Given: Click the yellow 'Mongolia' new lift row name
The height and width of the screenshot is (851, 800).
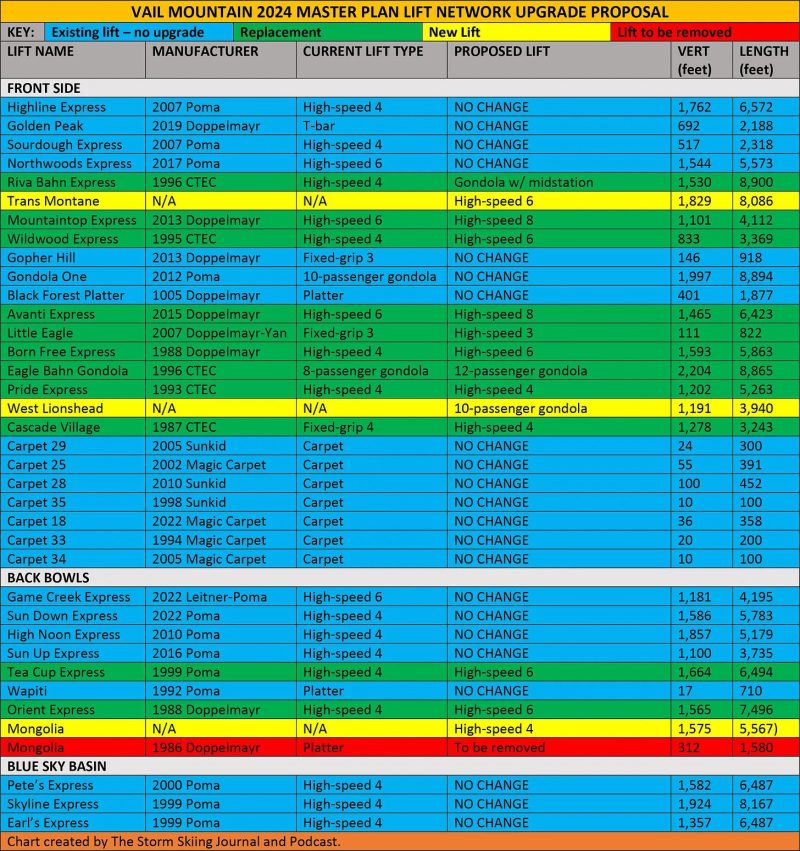Looking at the screenshot, I should pyautogui.click(x=35, y=729).
